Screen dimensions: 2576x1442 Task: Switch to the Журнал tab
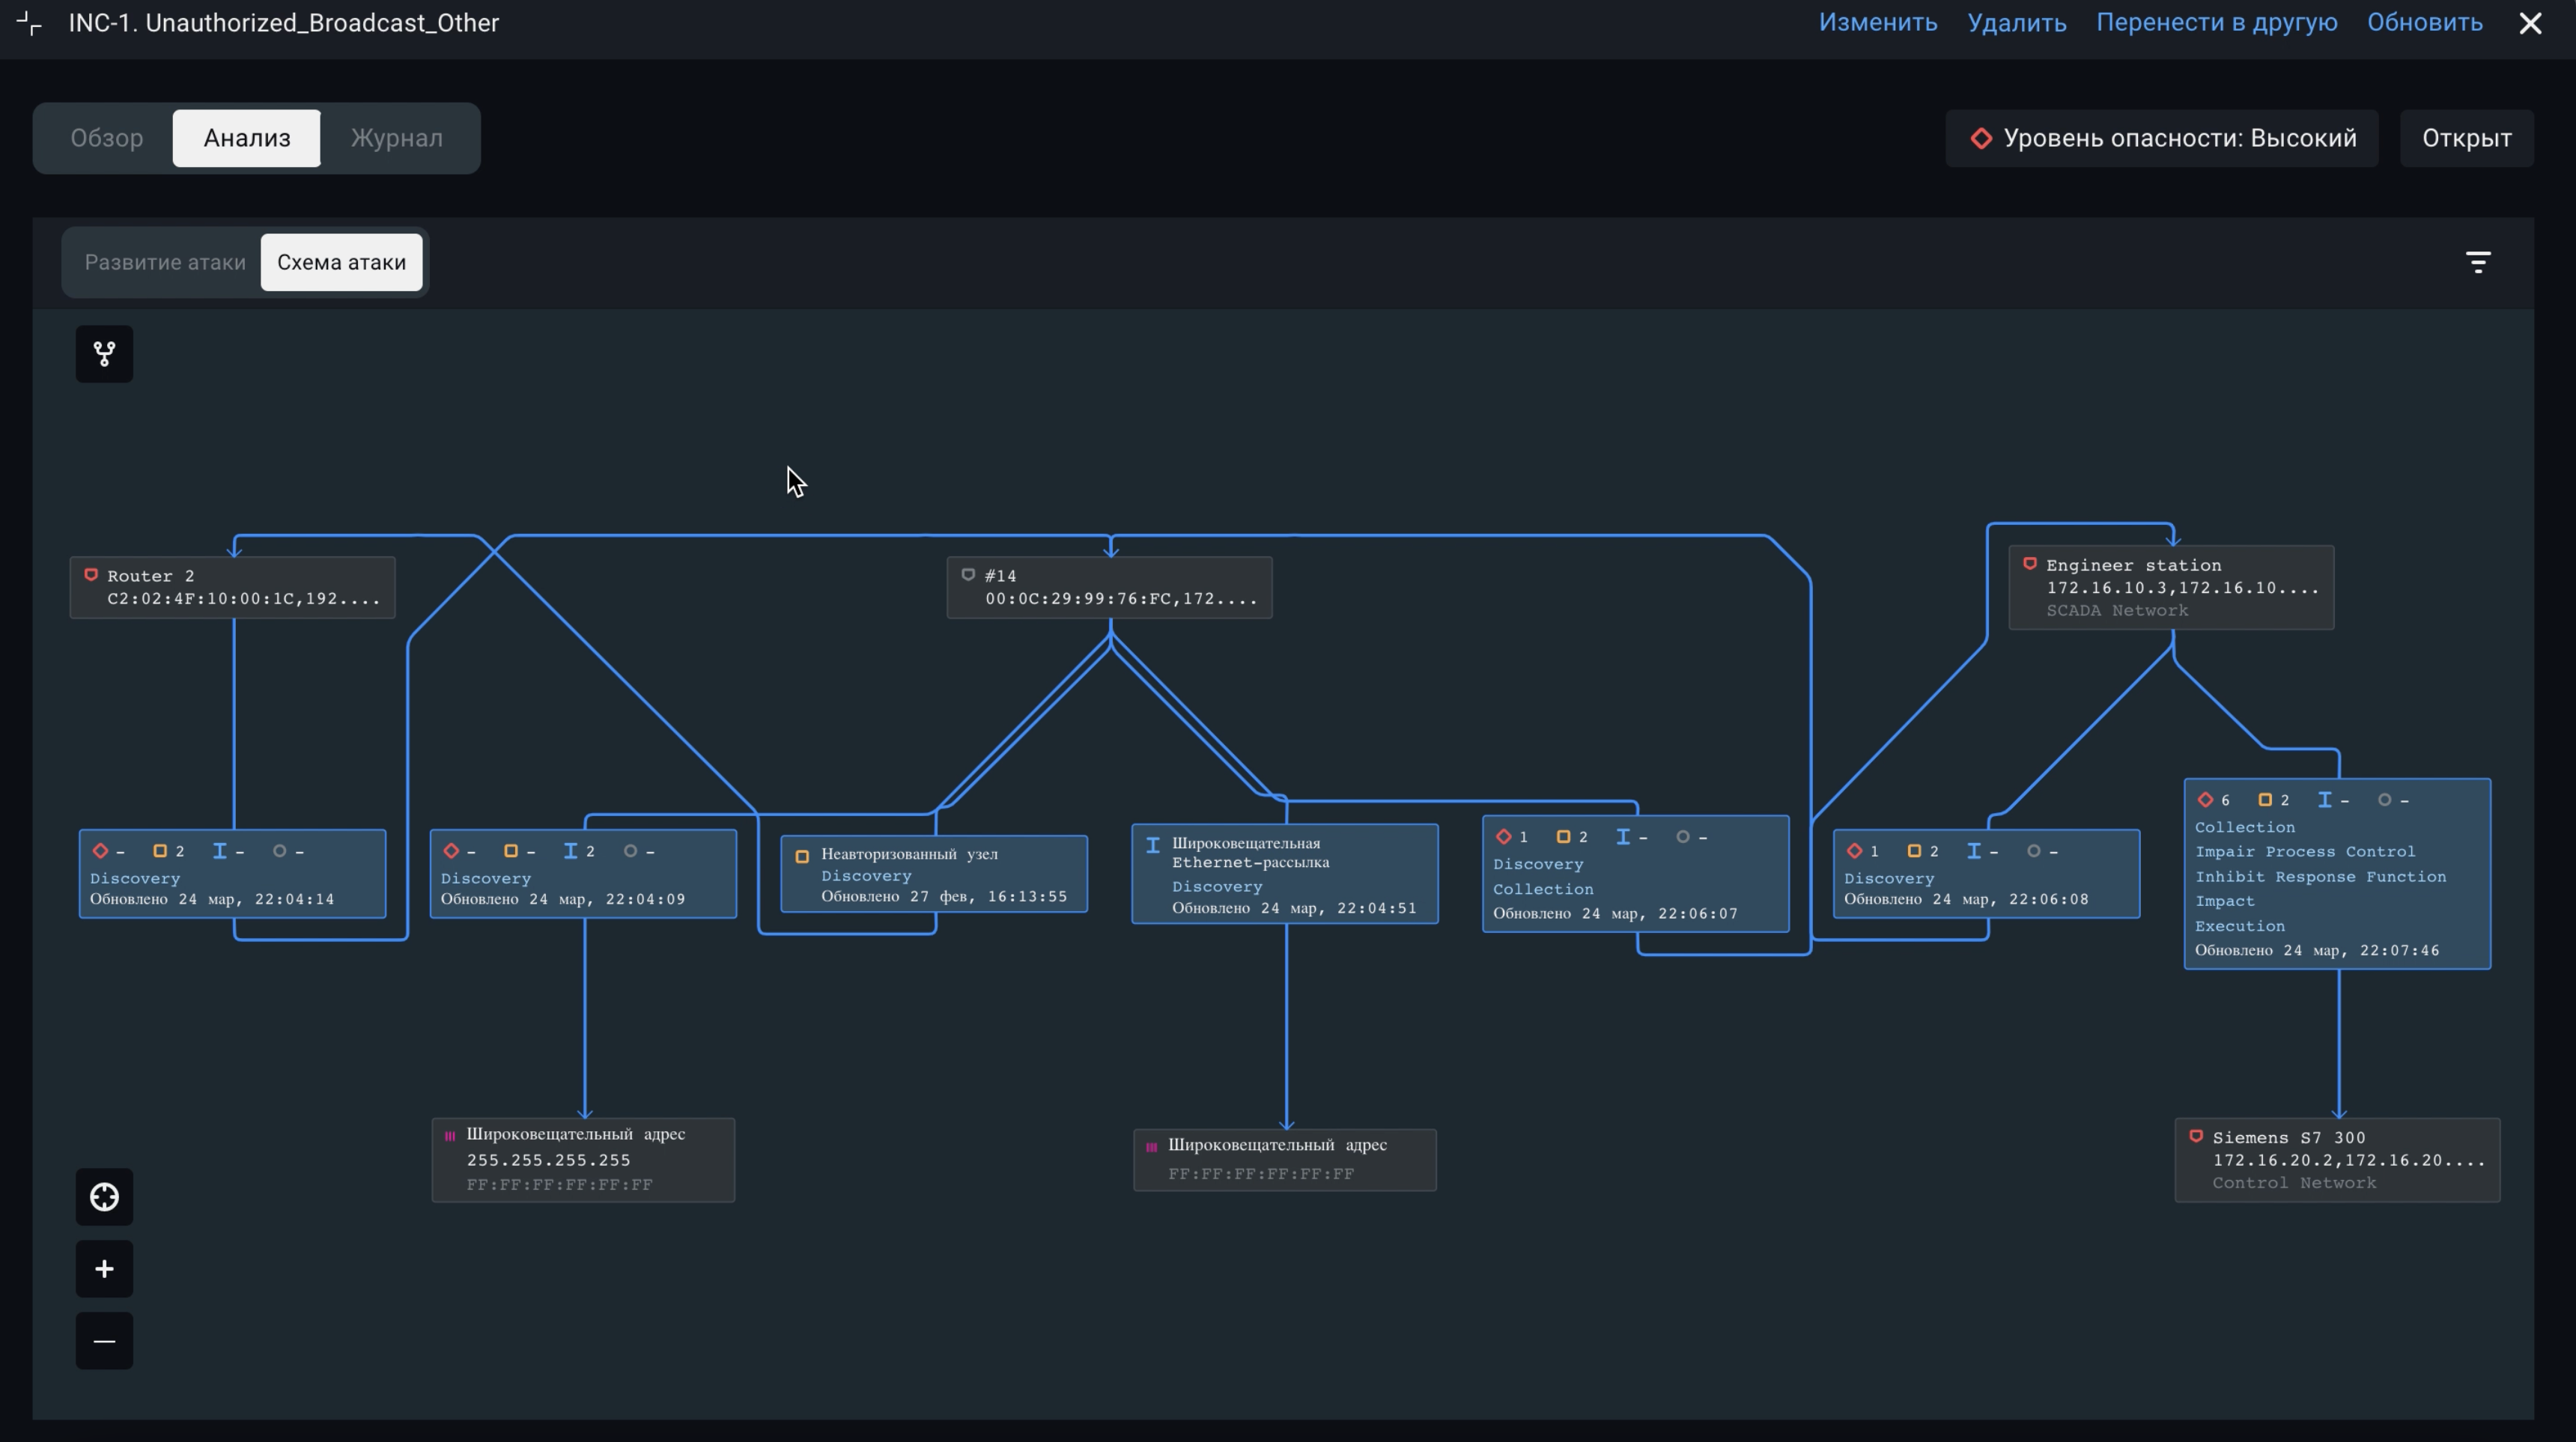coord(396,138)
